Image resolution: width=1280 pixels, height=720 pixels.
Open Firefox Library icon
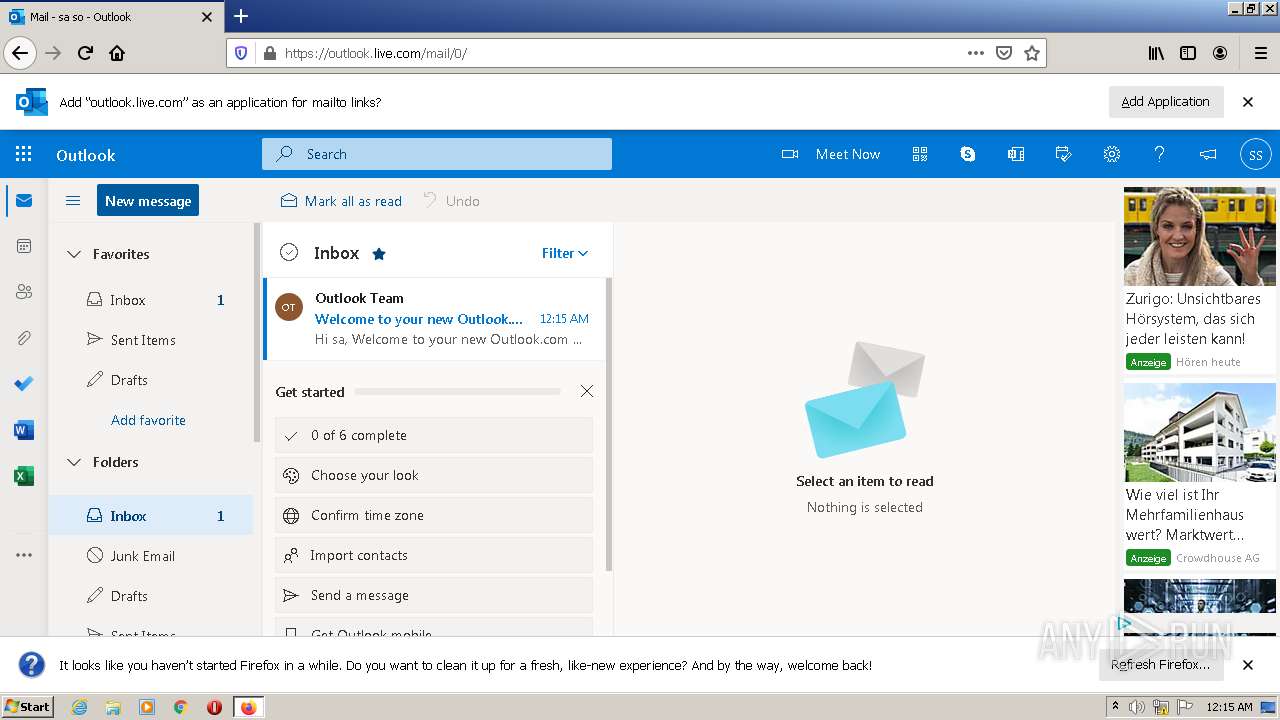point(1156,53)
